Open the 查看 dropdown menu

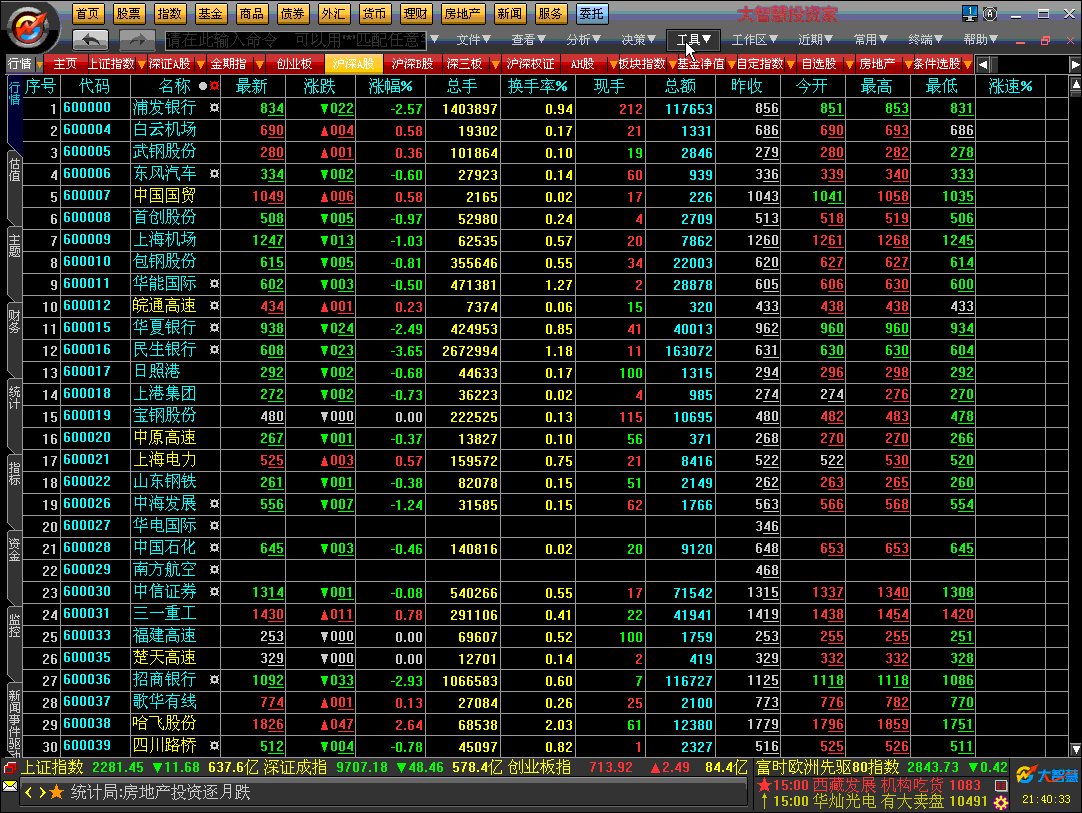coord(528,40)
